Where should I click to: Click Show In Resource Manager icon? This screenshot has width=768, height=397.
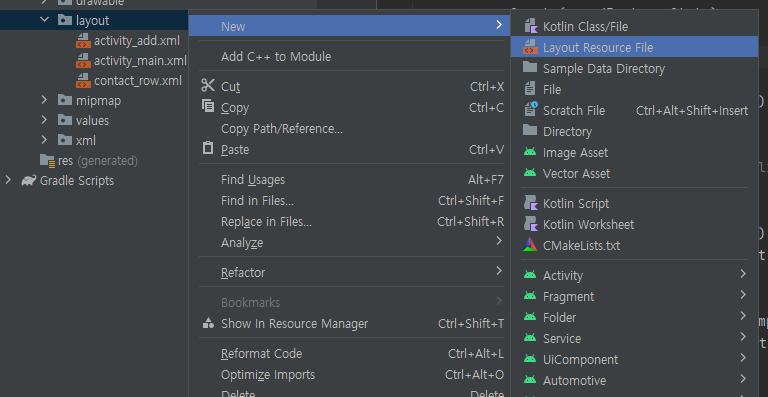[208, 323]
